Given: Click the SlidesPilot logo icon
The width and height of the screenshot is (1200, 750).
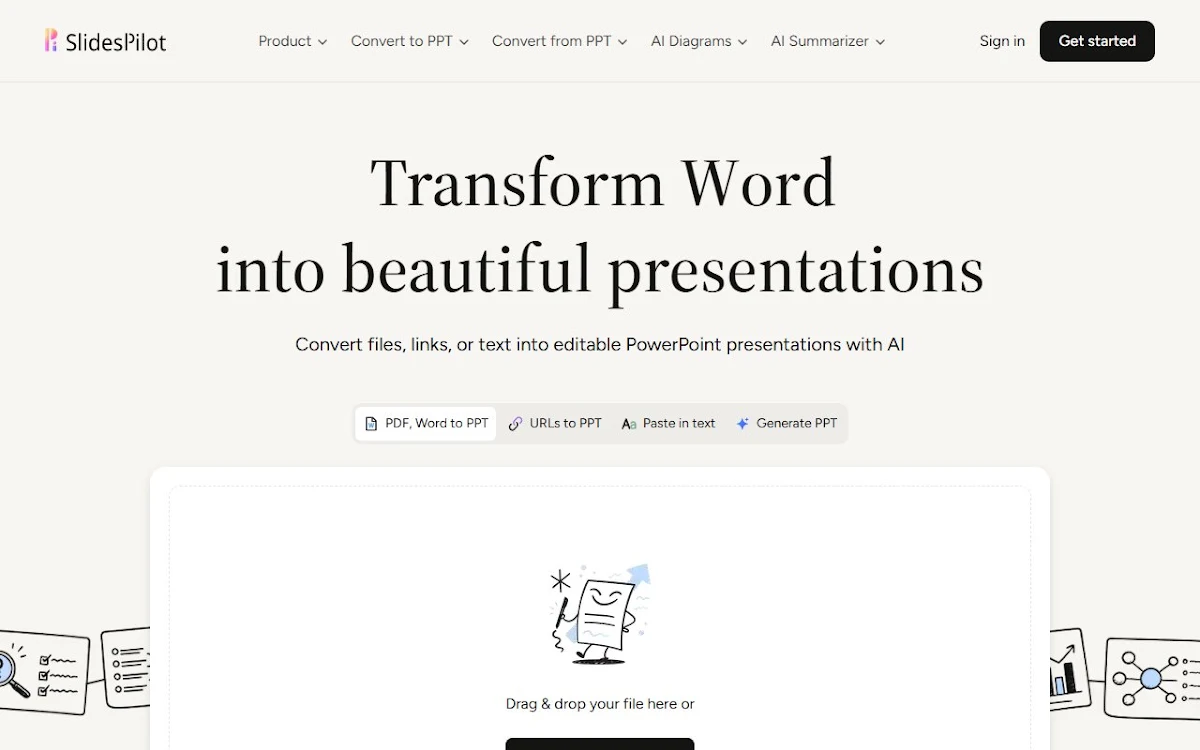Looking at the screenshot, I should coord(51,40).
